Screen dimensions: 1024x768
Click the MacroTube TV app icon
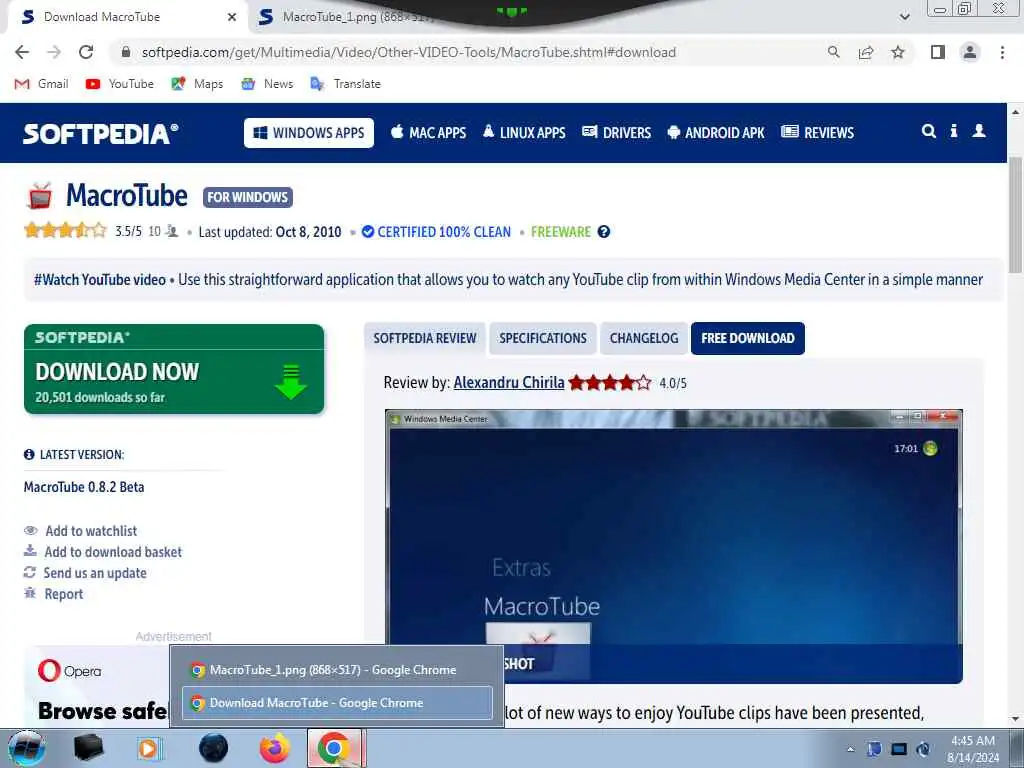40,196
